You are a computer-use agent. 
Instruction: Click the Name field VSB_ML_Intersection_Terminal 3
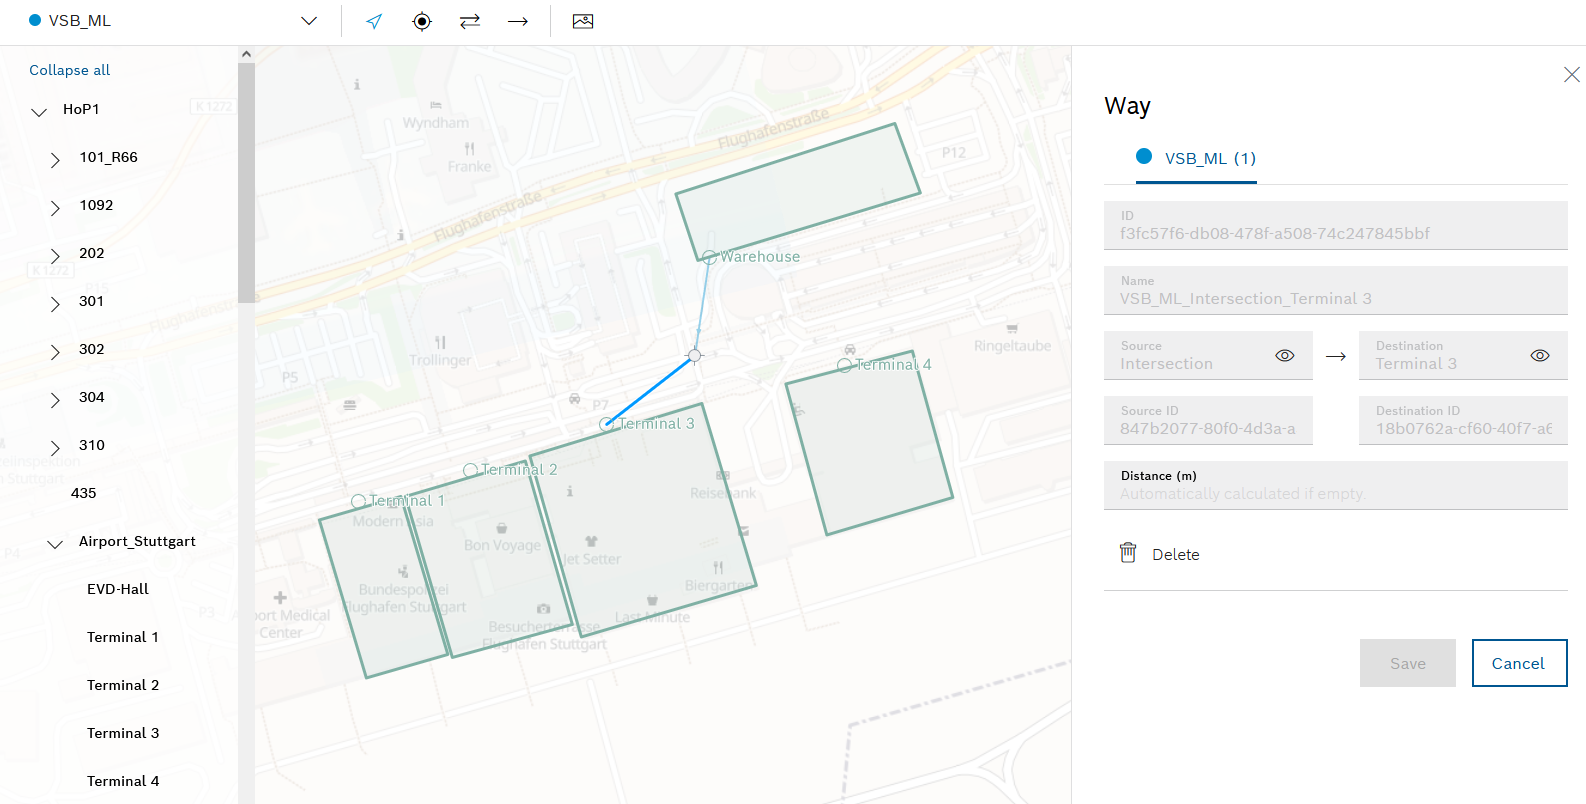(1336, 290)
